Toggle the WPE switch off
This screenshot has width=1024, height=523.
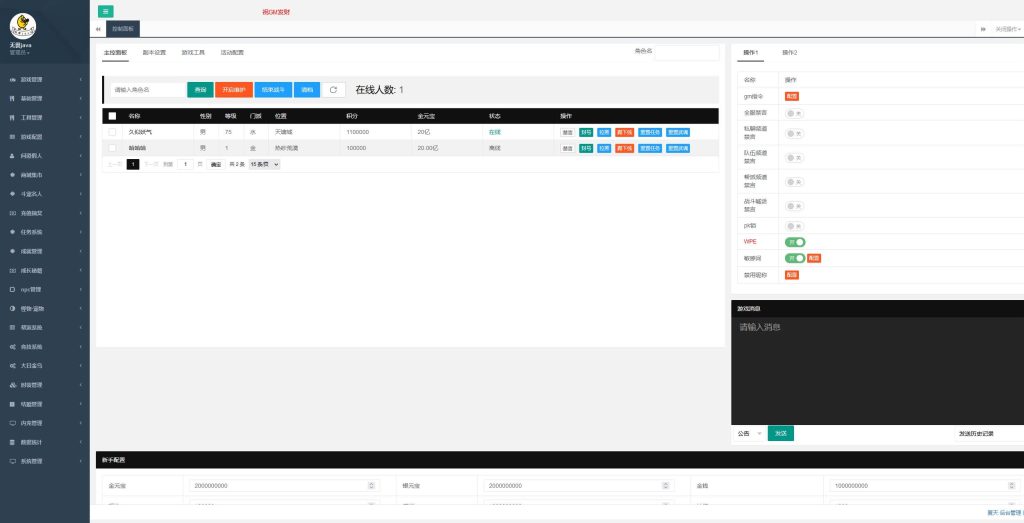795,242
